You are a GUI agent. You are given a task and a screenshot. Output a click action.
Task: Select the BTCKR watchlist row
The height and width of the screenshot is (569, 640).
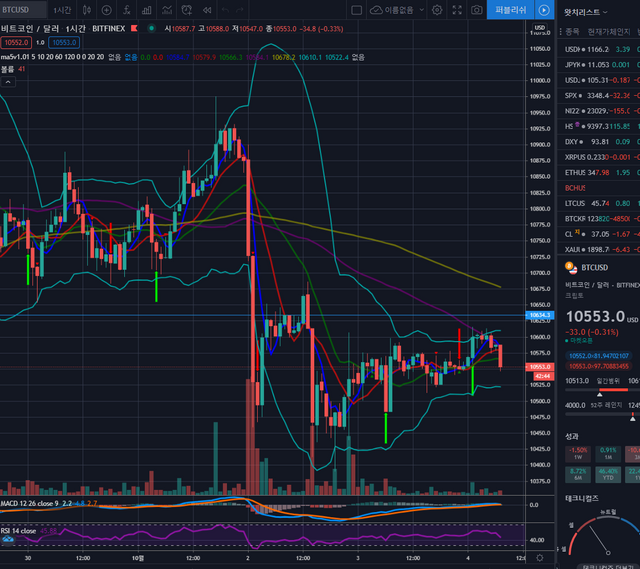(598, 219)
